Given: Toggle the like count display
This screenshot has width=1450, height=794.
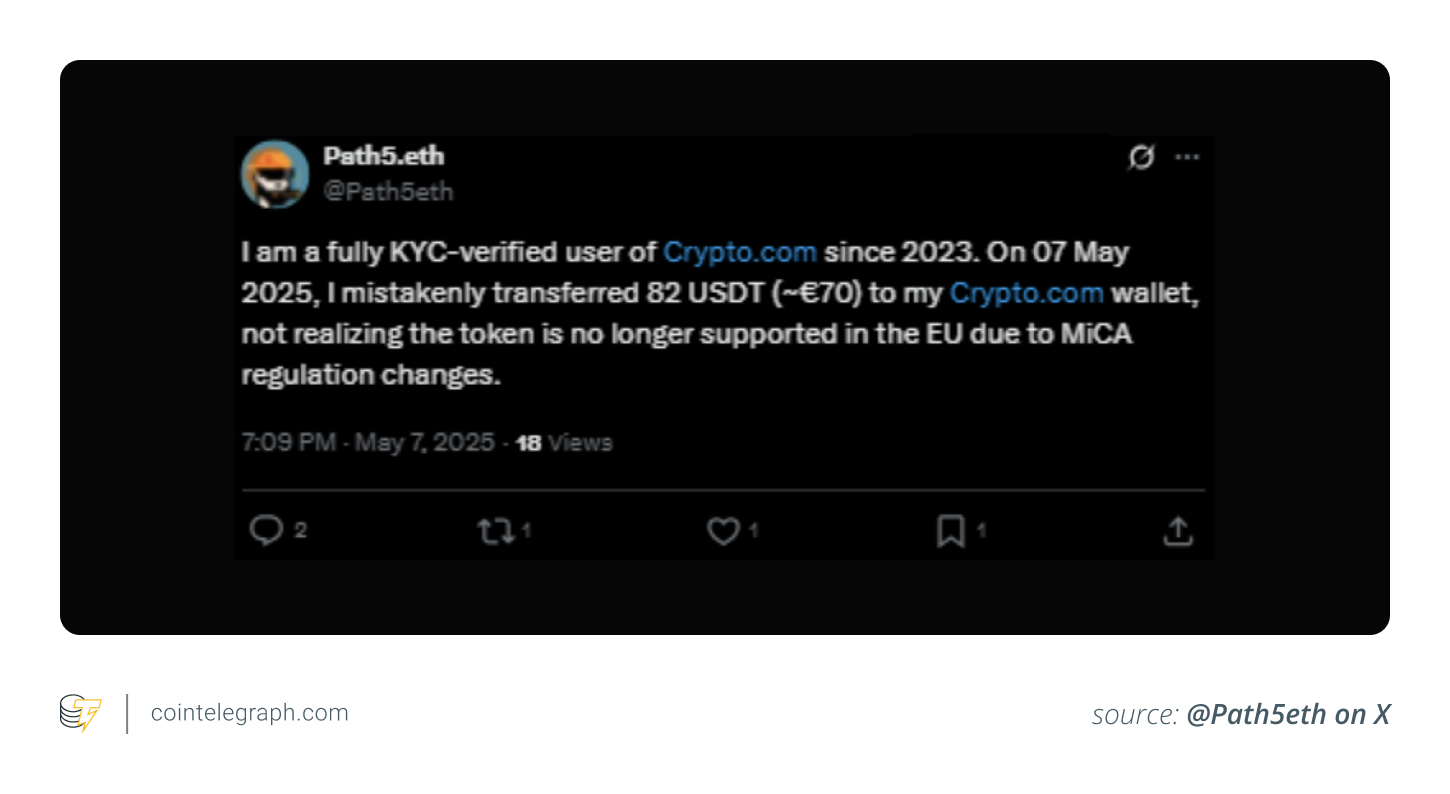Looking at the screenshot, I should pos(752,533).
